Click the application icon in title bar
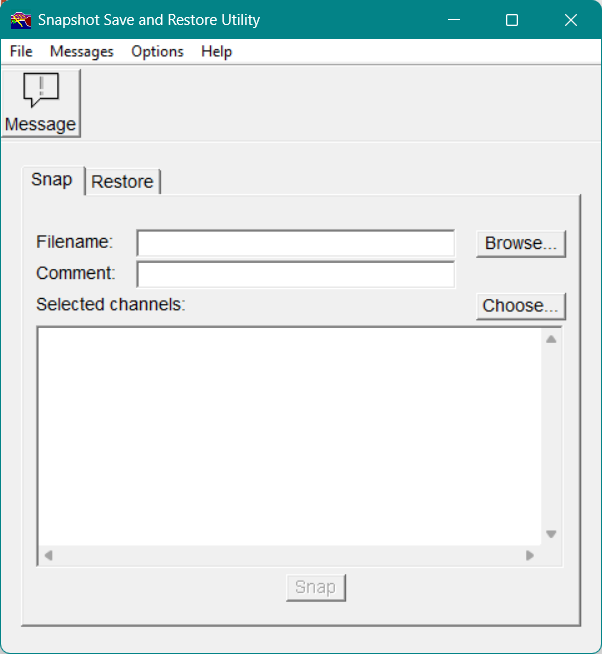Viewport: 602px width, 654px height. click(21, 20)
